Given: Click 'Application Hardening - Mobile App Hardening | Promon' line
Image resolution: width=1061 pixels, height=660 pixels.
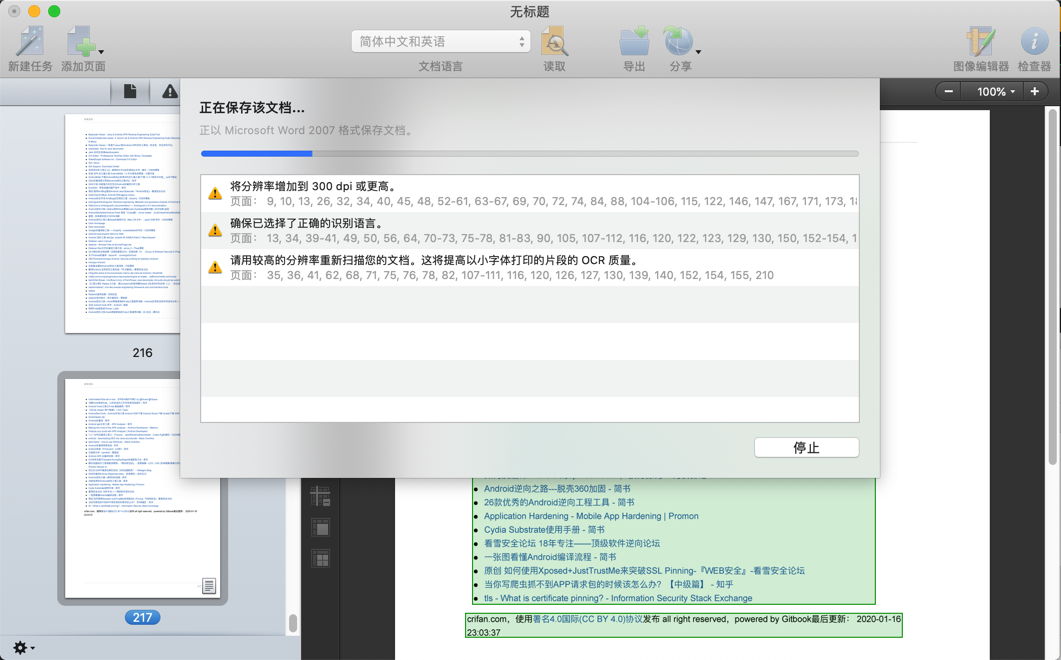Looking at the screenshot, I should pos(591,516).
